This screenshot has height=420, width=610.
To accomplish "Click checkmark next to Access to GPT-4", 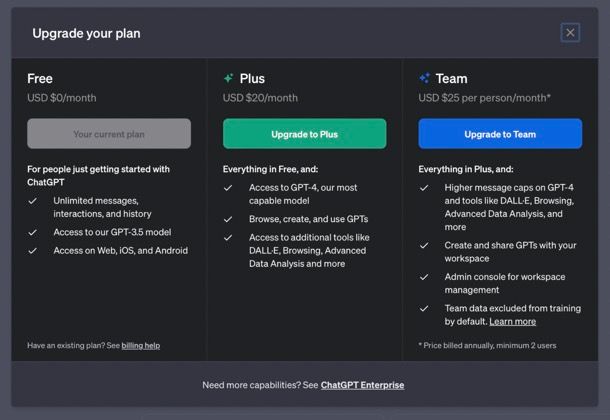I will pyautogui.click(x=228, y=188).
